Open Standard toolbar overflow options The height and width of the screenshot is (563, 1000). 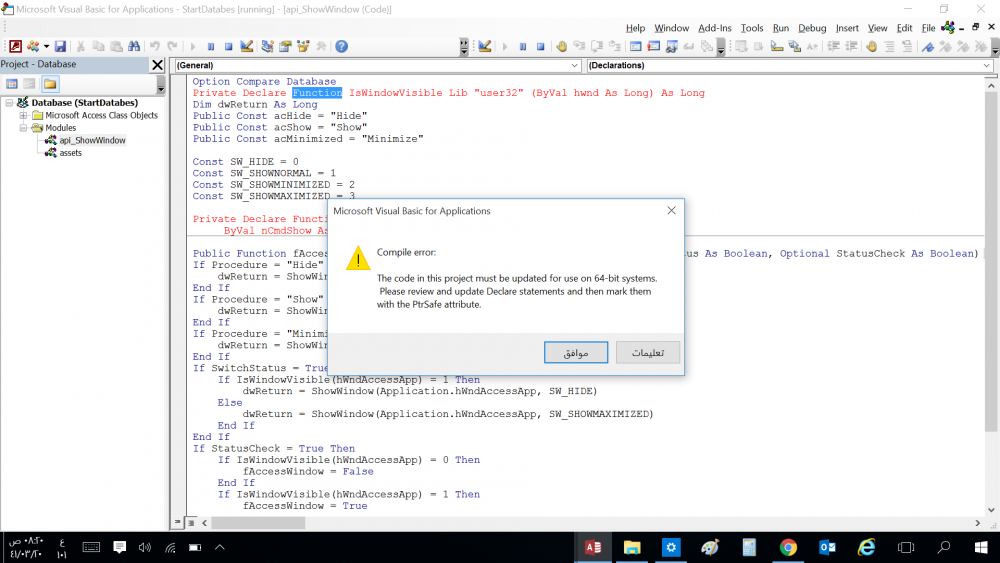[x=464, y=47]
